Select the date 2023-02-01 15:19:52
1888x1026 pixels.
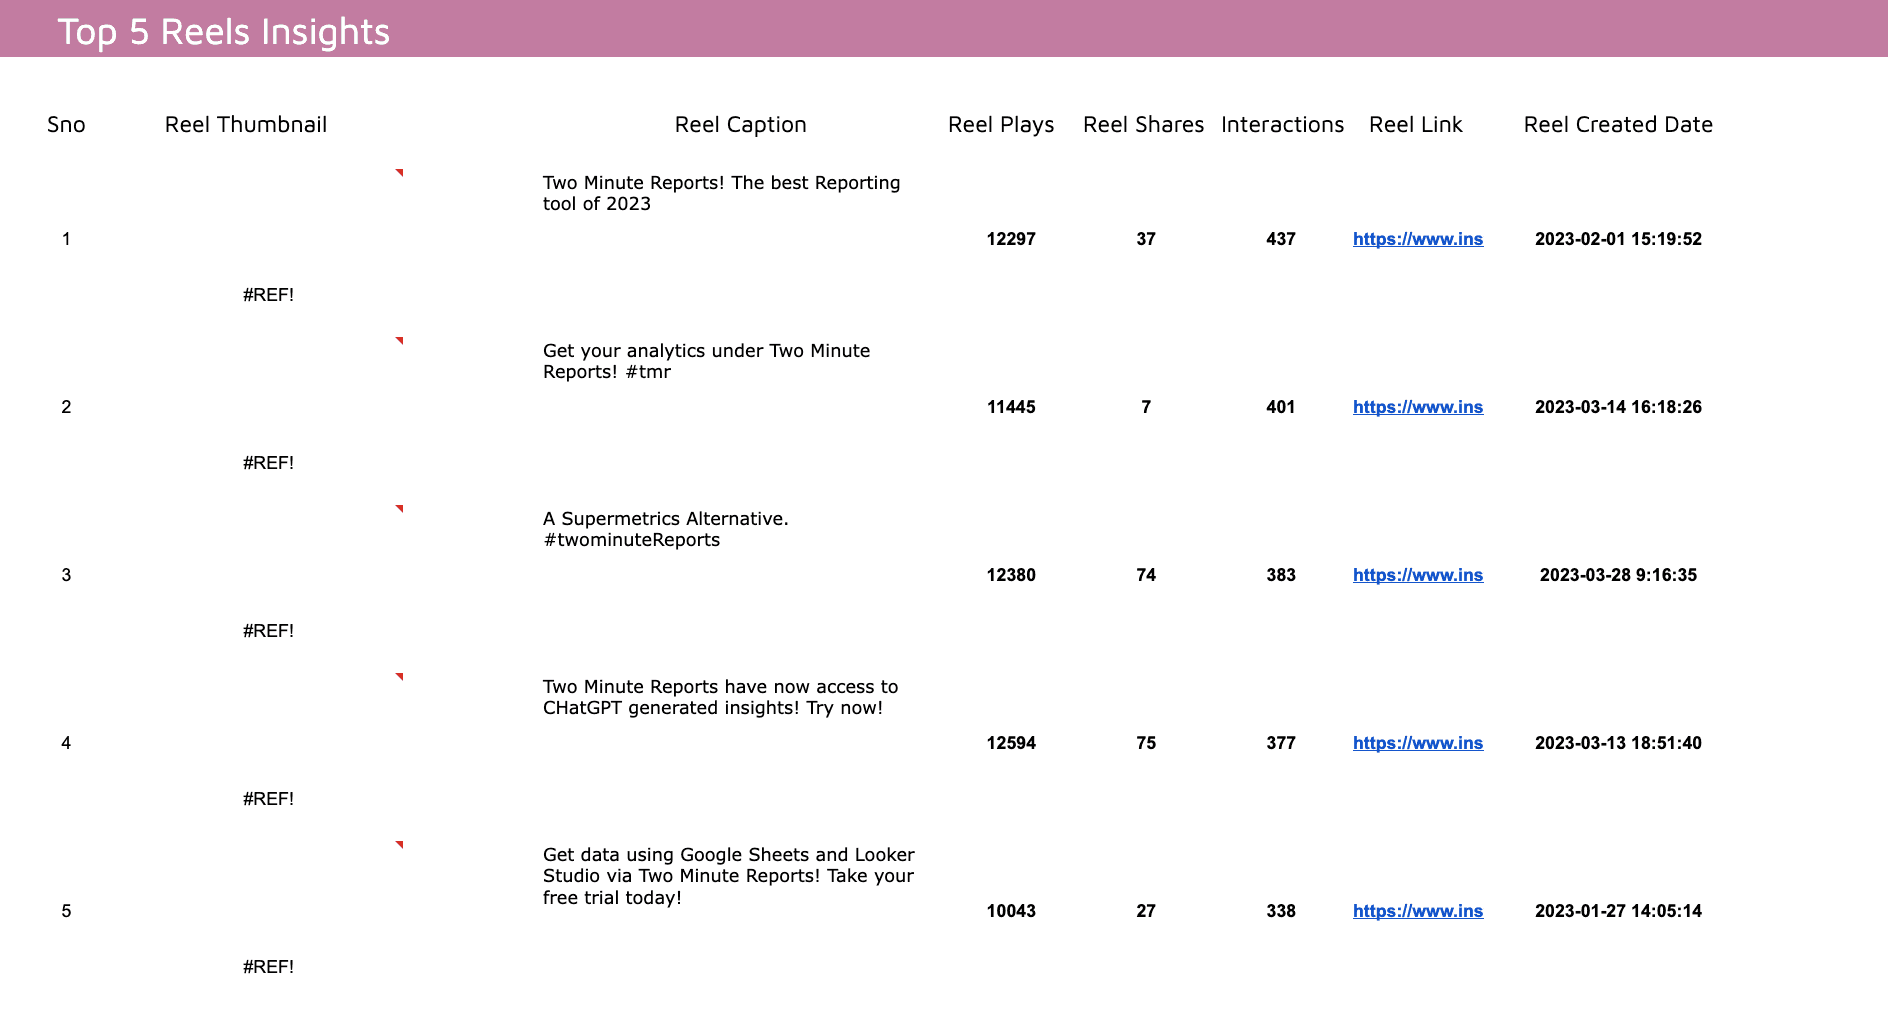click(x=1618, y=239)
